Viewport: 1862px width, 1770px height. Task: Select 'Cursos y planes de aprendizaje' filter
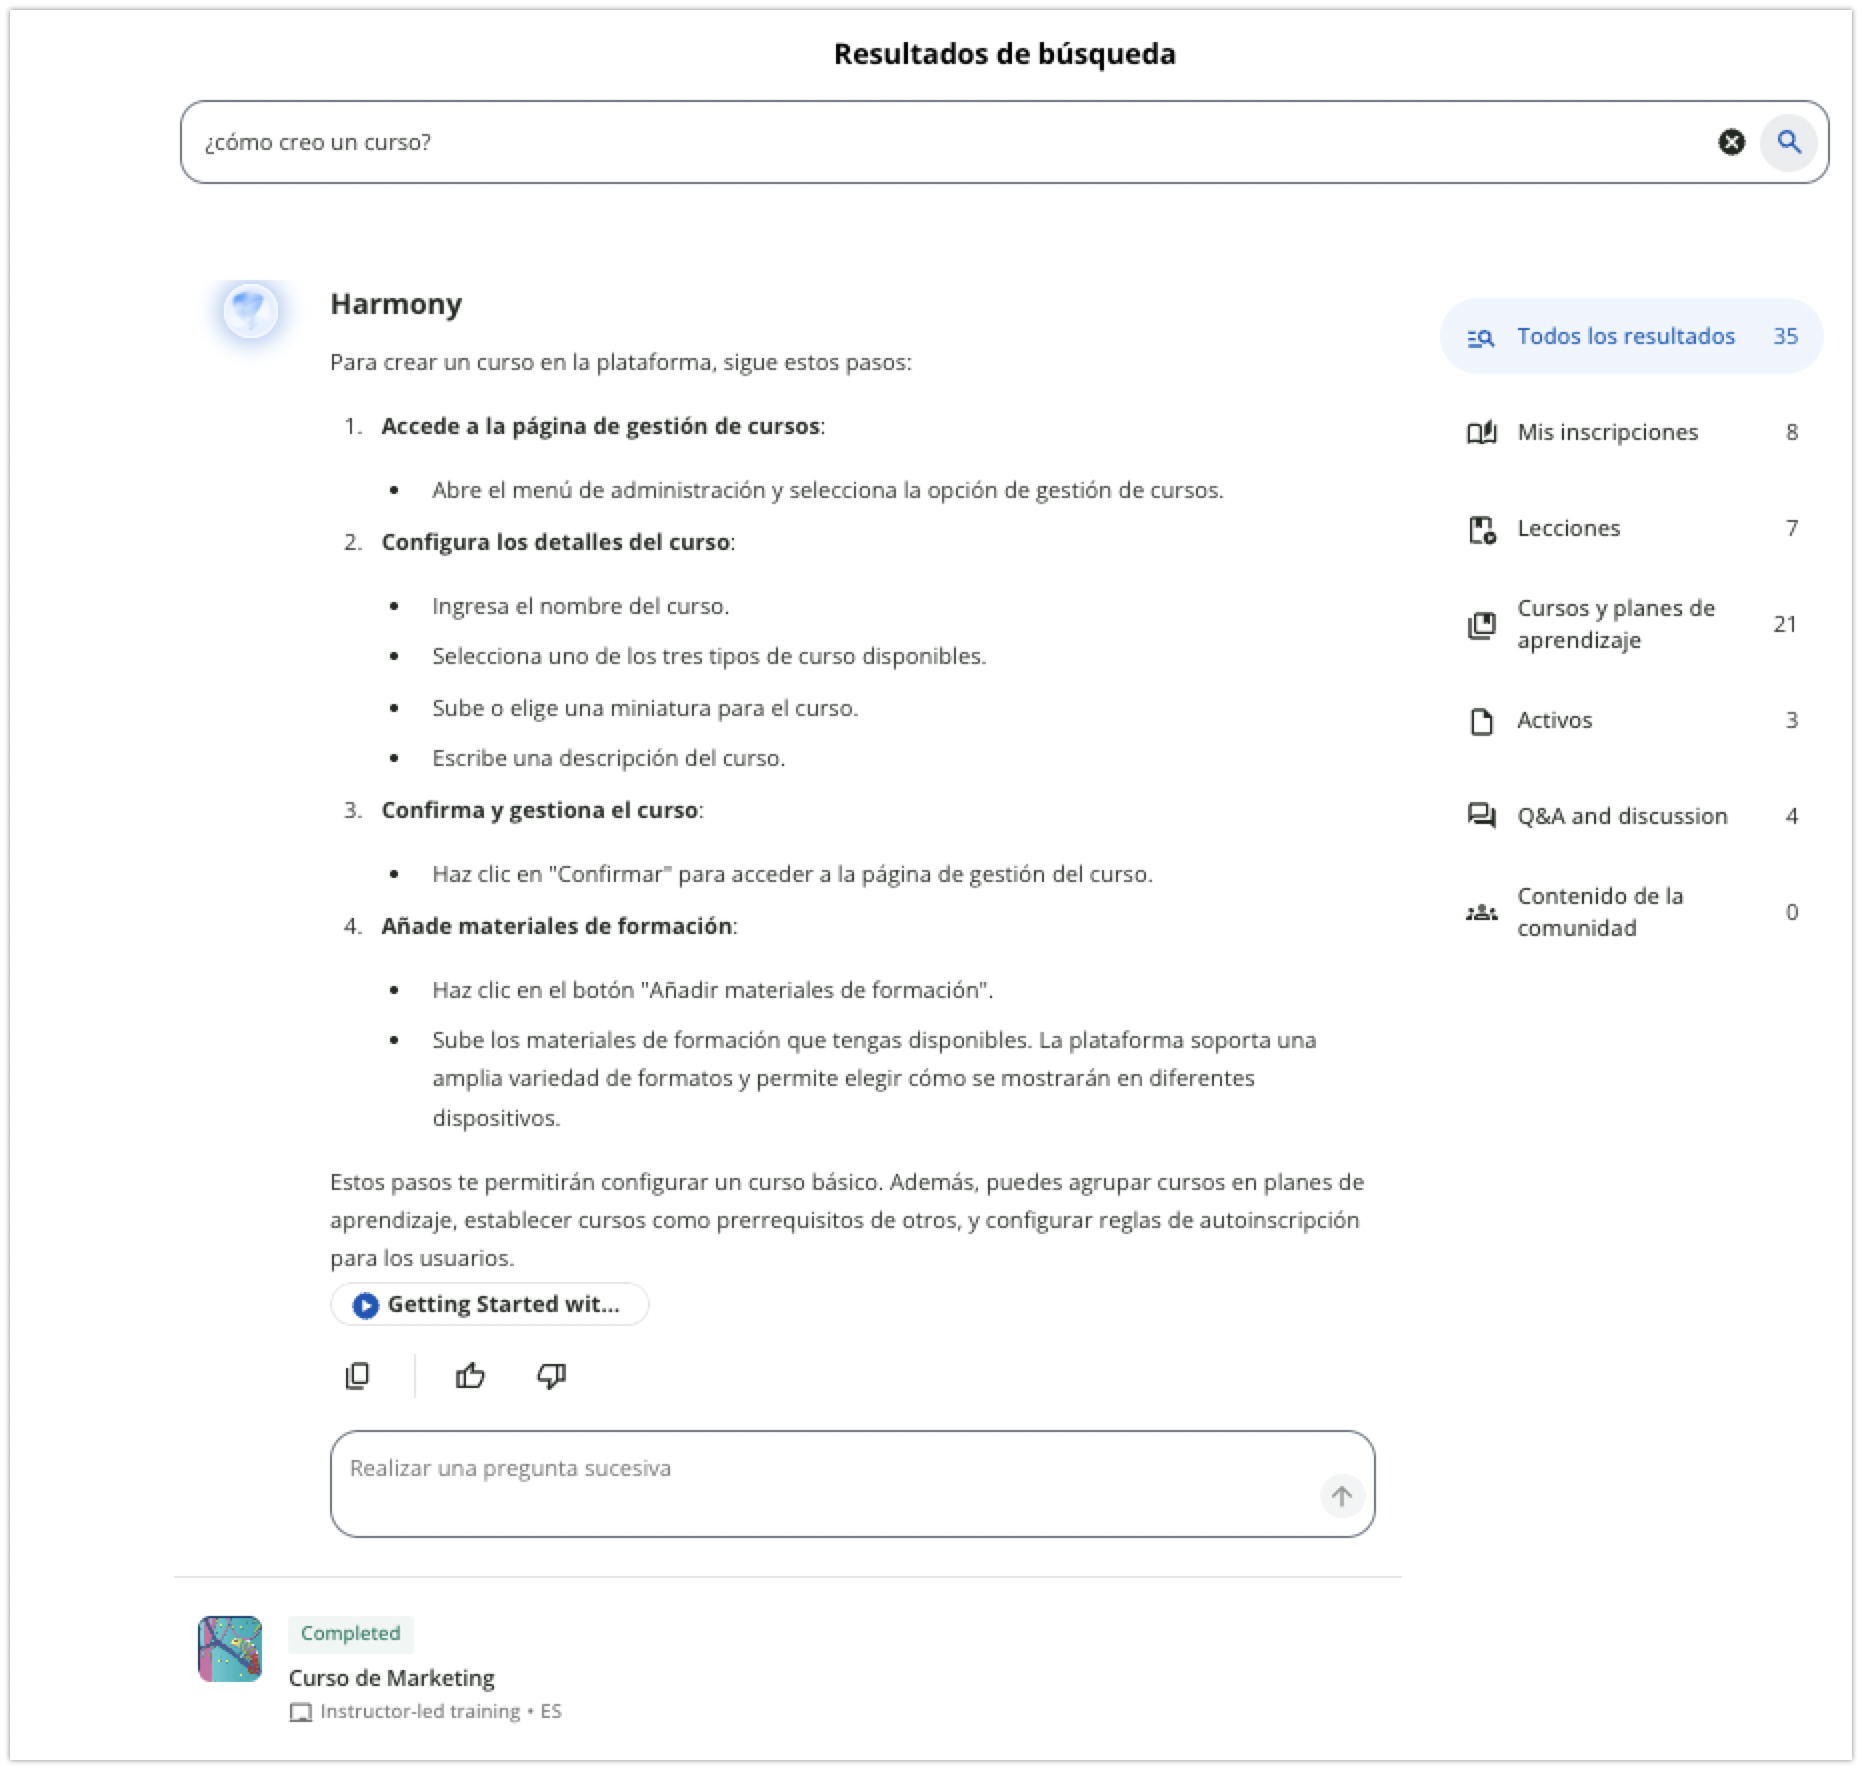click(1631, 624)
